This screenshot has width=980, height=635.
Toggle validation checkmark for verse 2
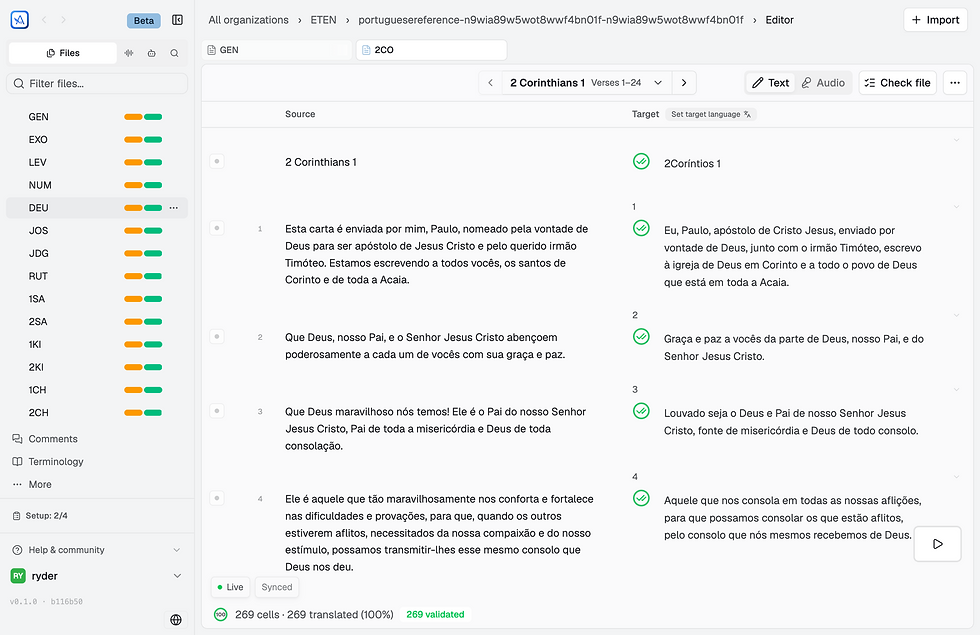coord(641,337)
